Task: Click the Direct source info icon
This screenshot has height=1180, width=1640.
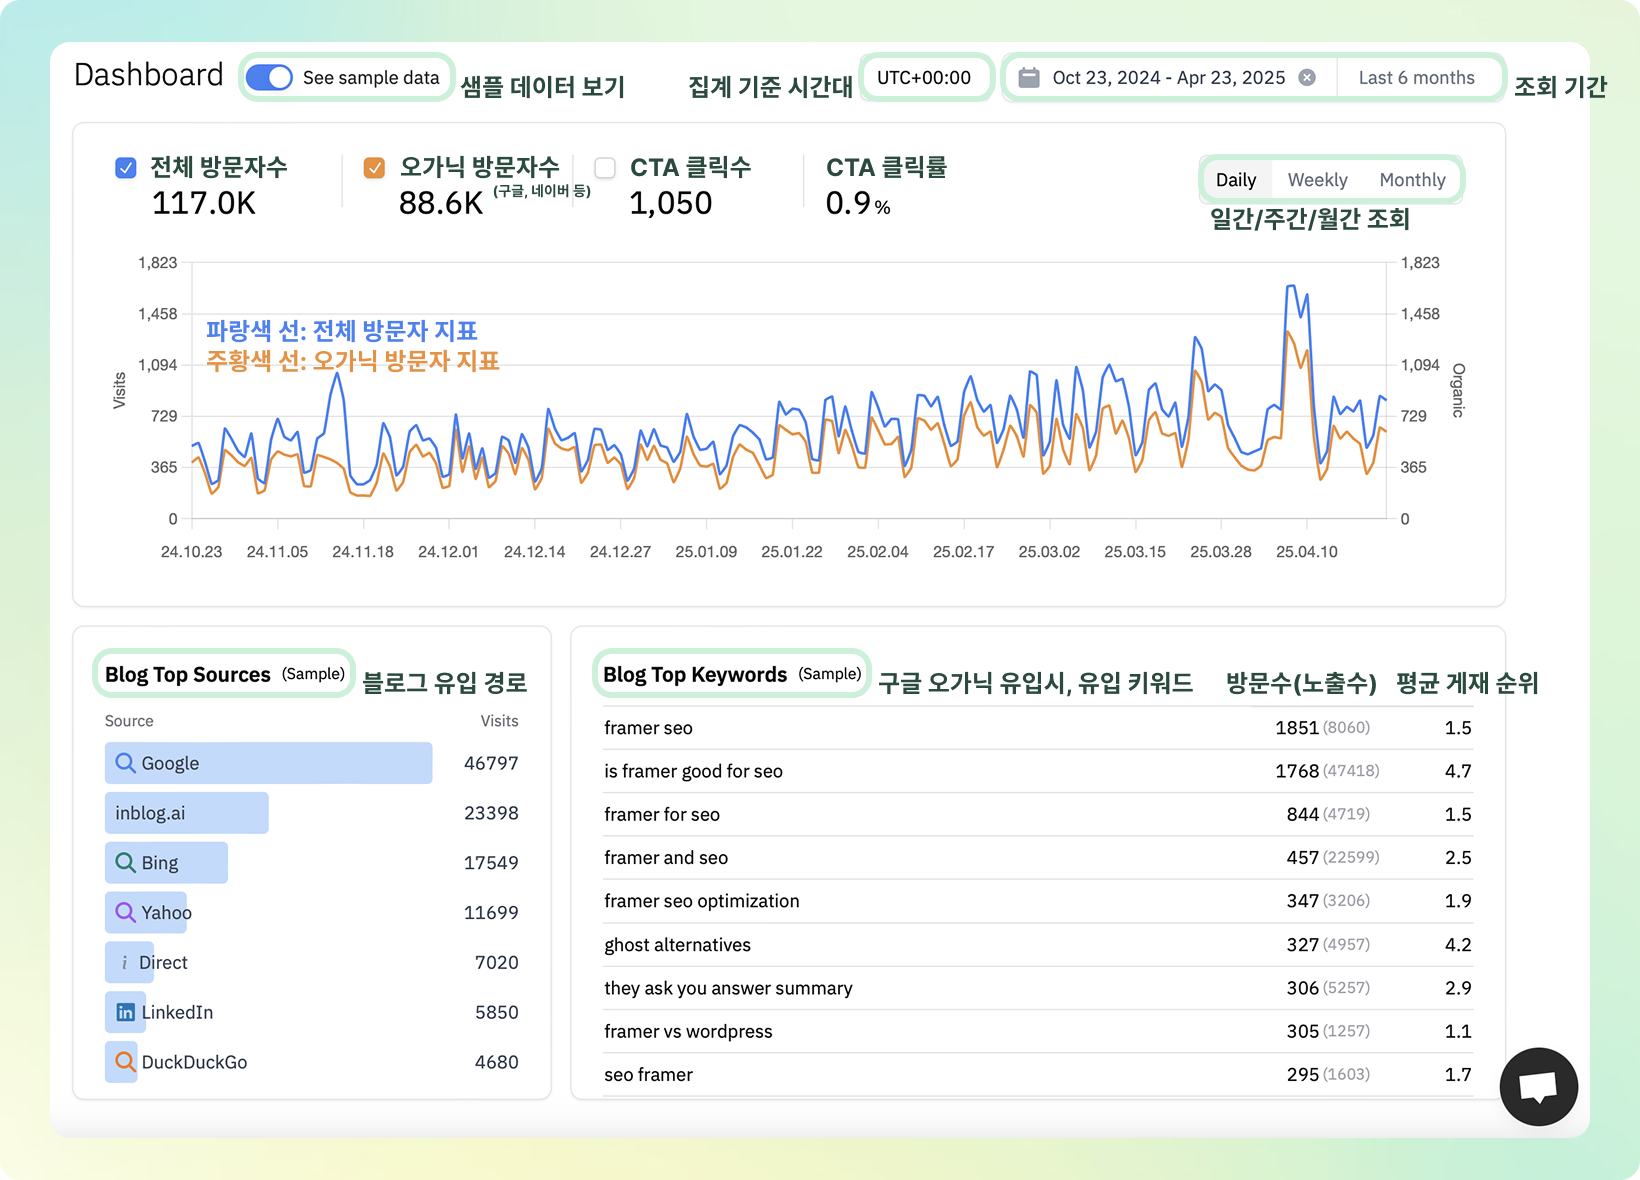Action: pyautogui.click(x=125, y=962)
